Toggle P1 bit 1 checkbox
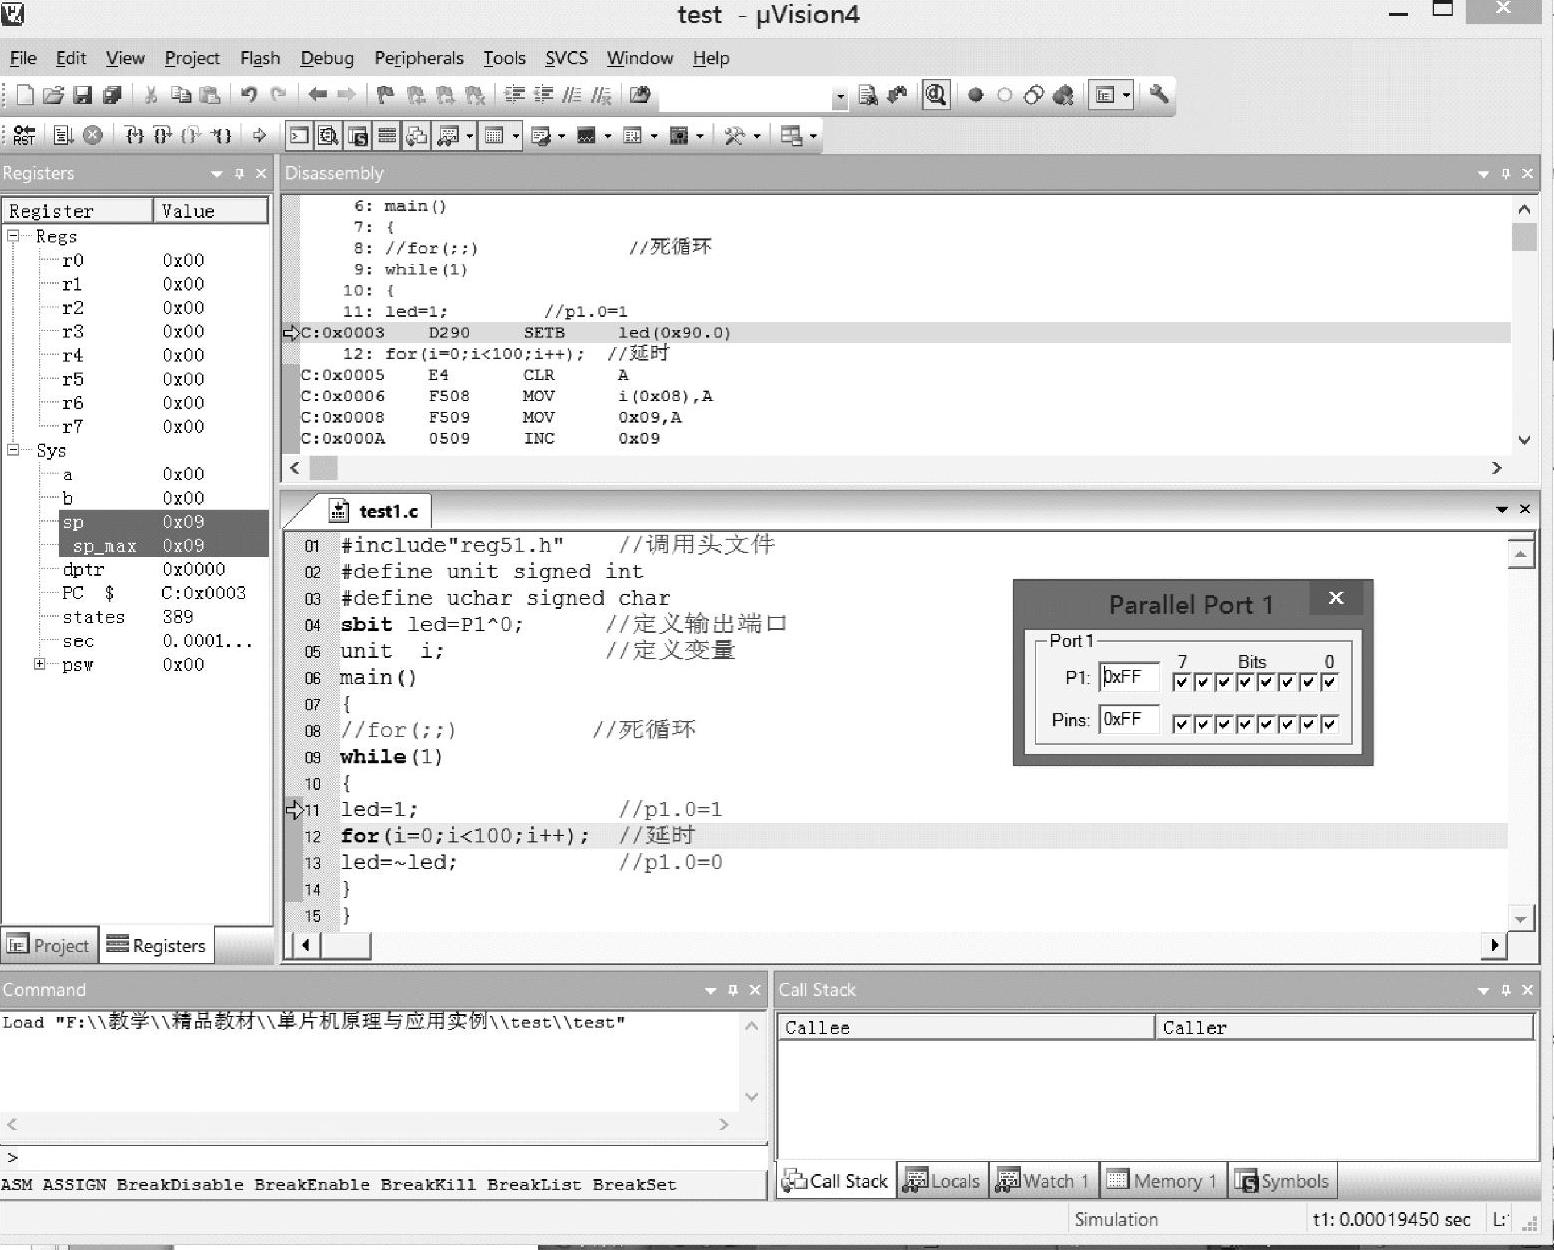Screen dimensions: 1554x1250 (x=1308, y=682)
